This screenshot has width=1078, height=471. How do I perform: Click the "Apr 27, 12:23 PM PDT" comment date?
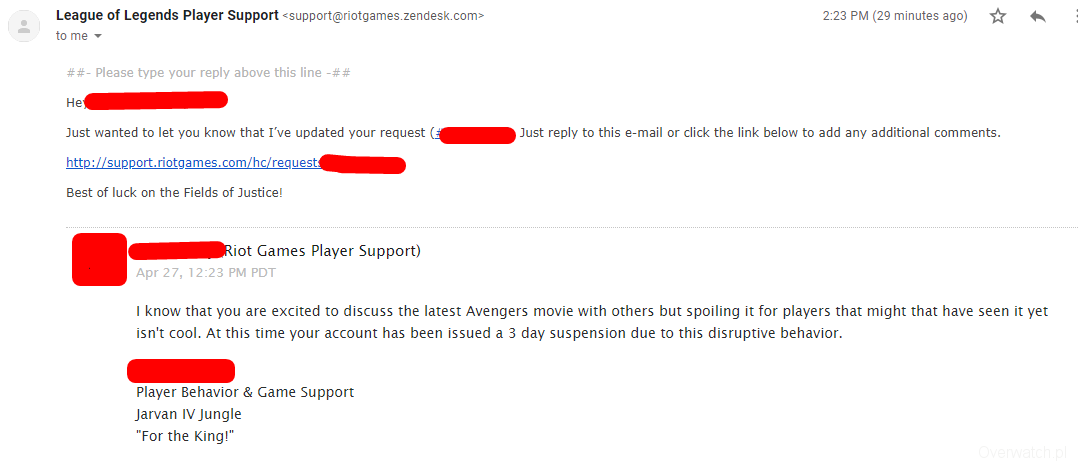tap(205, 272)
